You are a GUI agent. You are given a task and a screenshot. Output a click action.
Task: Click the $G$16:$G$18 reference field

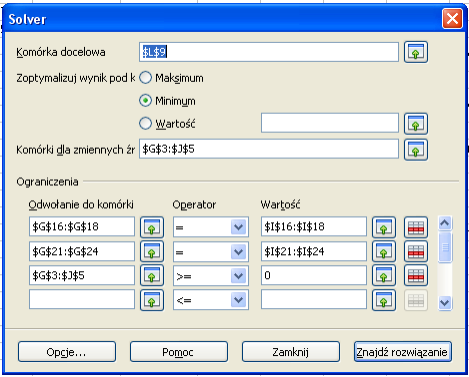pos(82,227)
